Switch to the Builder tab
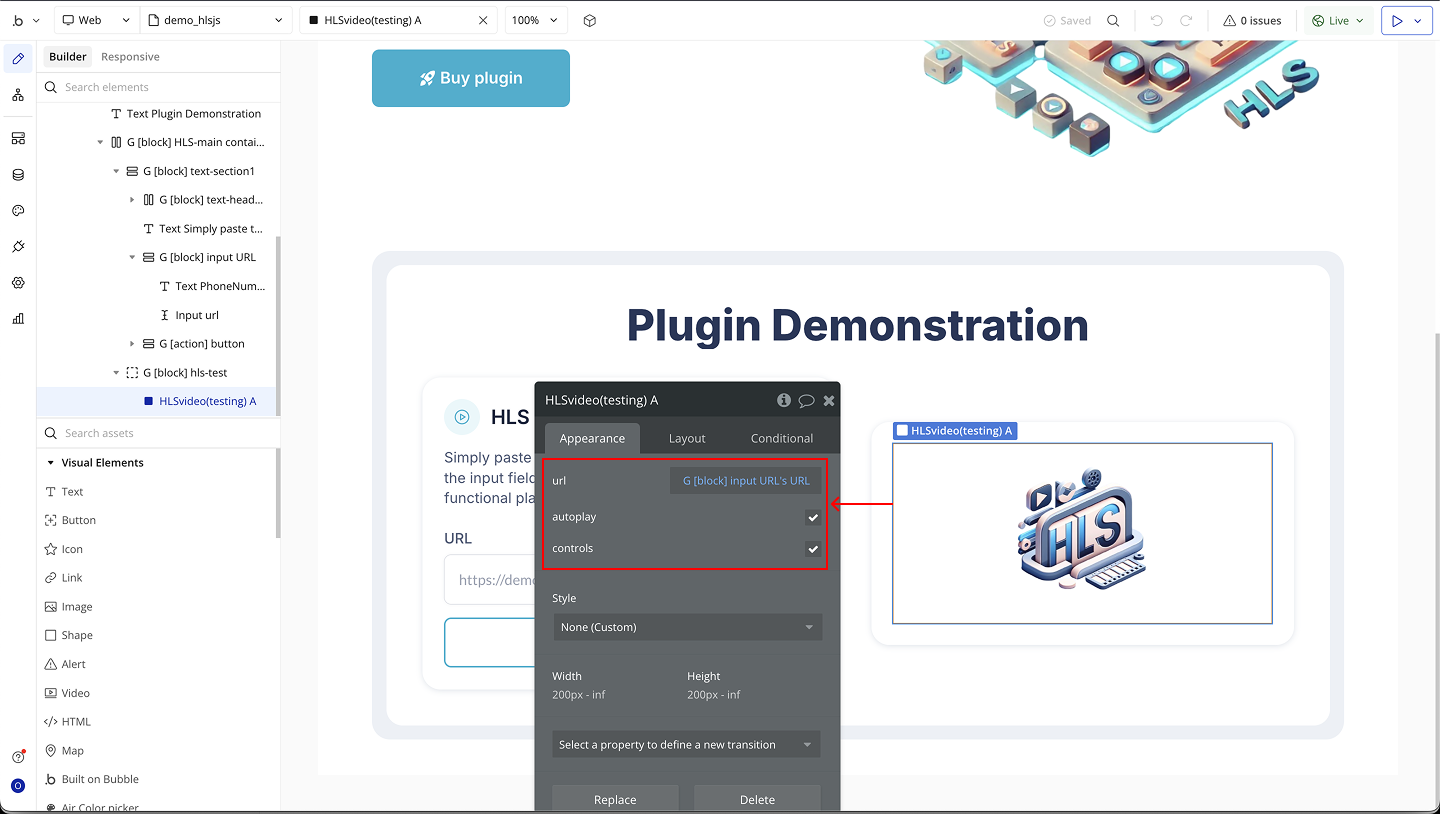Screen dimensions: 1440x814 point(68,57)
